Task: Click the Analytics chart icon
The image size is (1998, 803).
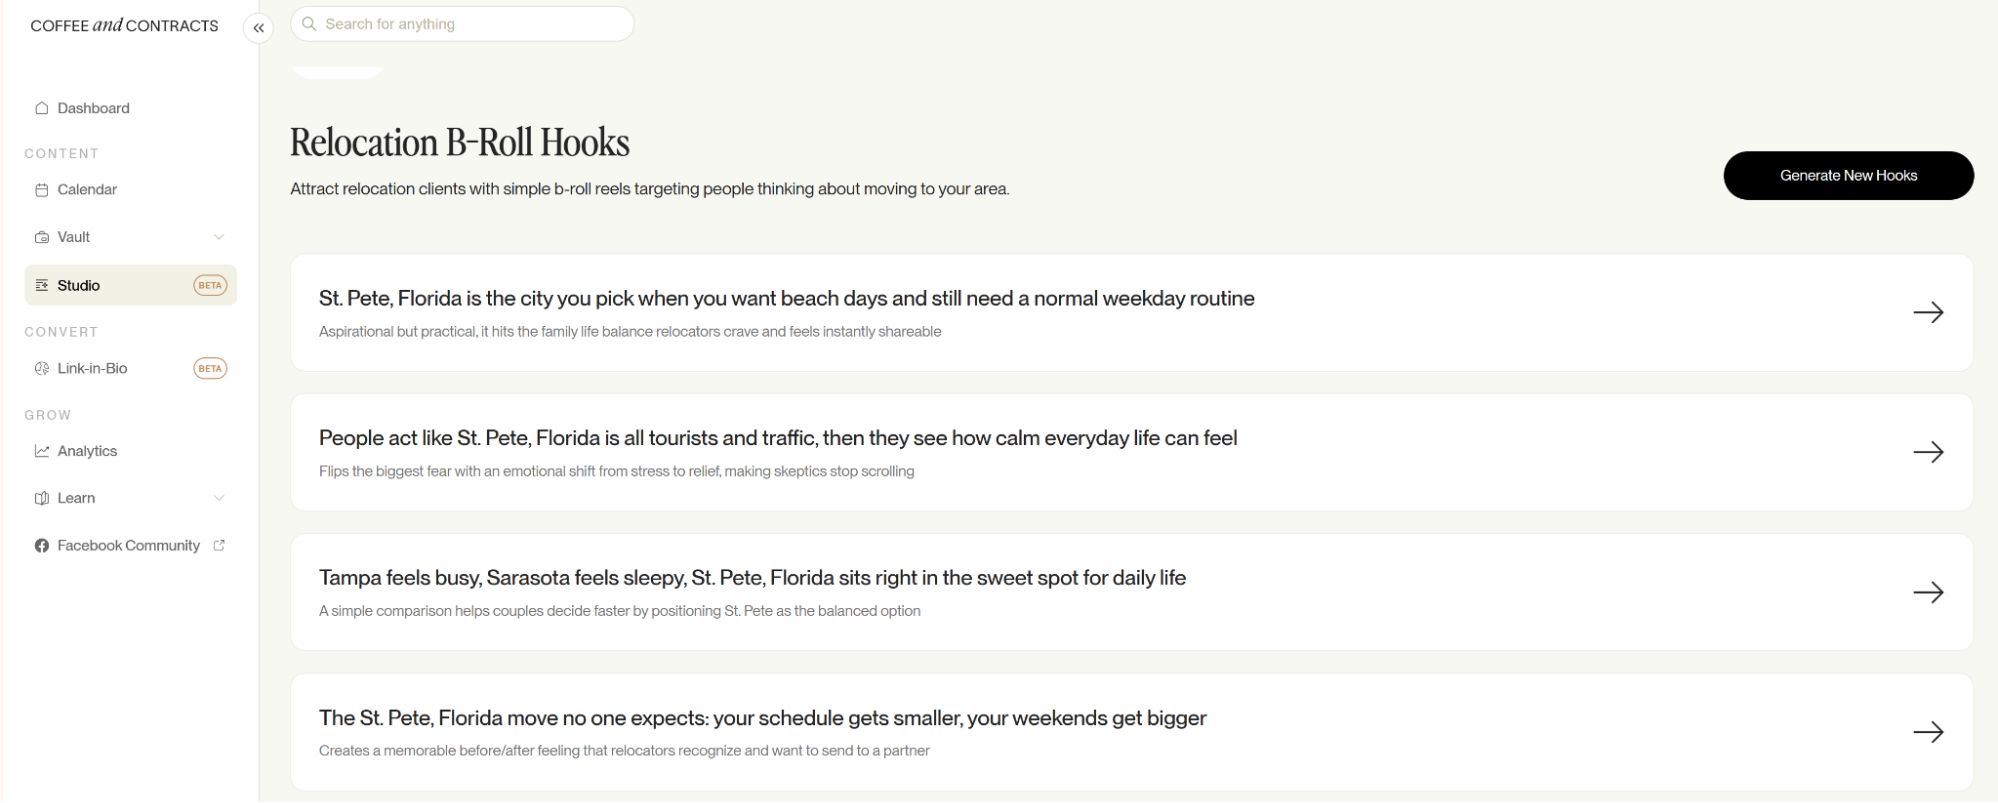Action: click(41, 451)
